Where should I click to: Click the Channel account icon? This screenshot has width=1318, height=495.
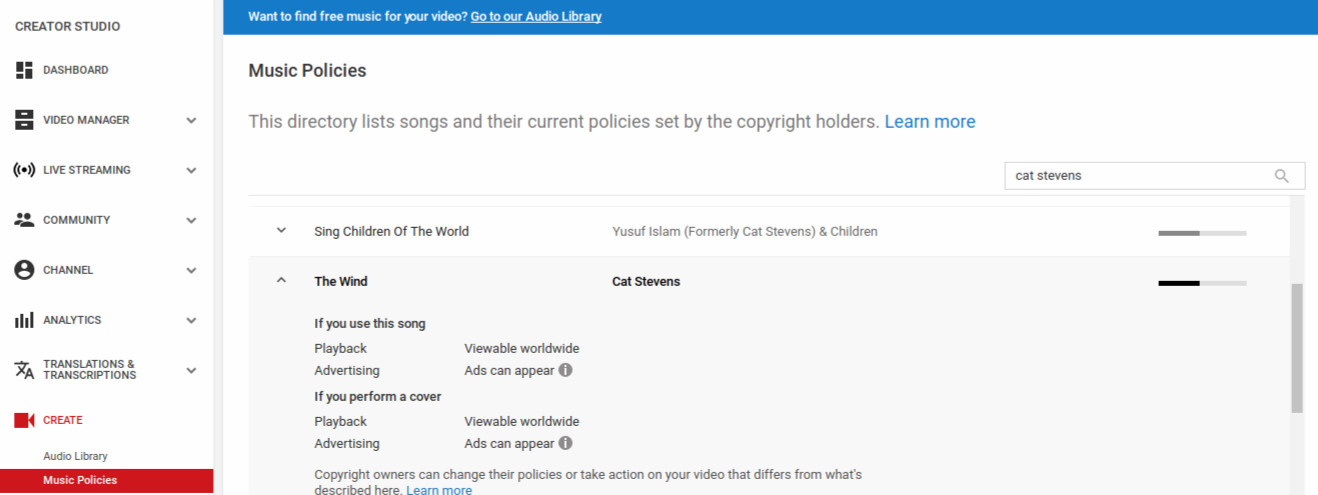pyautogui.click(x=24, y=270)
